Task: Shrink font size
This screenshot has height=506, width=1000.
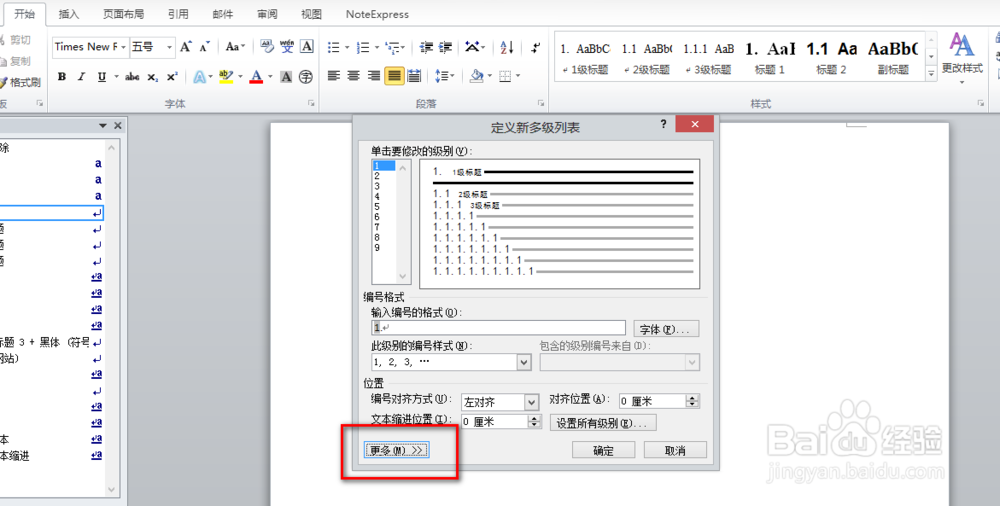Action: click(x=205, y=47)
